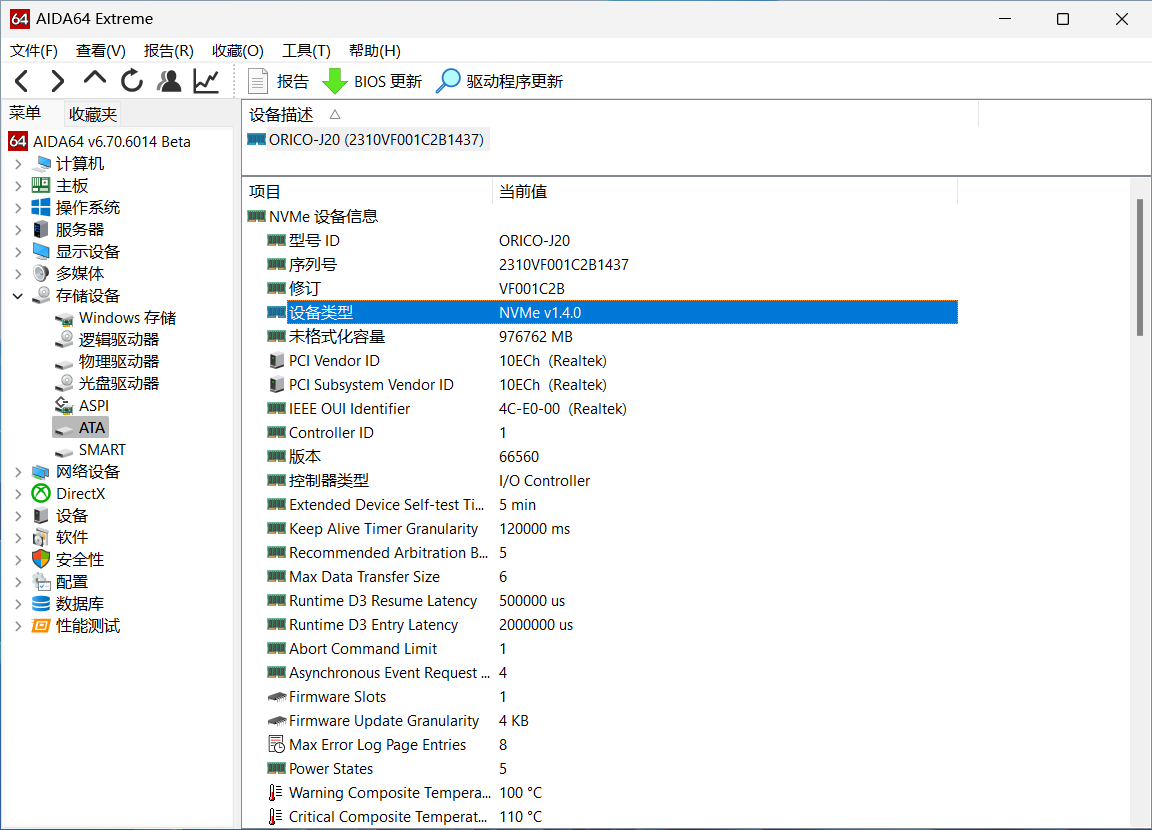Click the 安全性 shield icon
Viewport: 1152px width, 830px height.
tap(41, 560)
